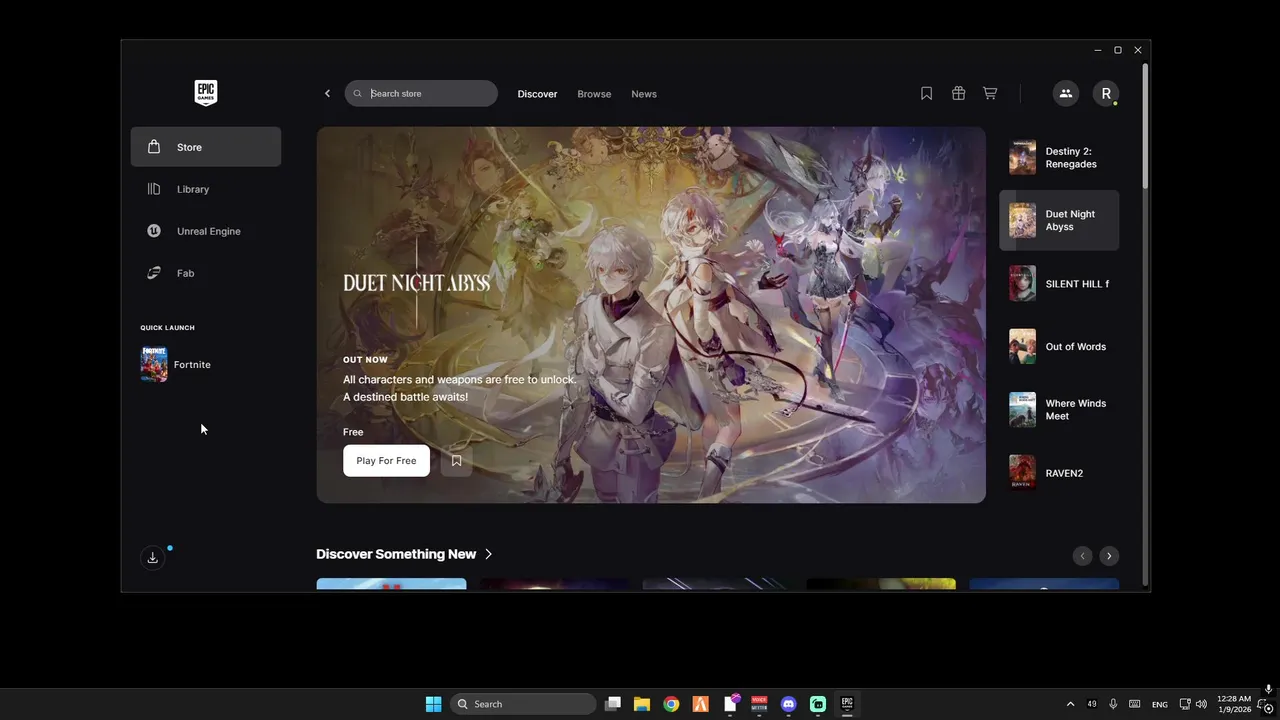Open the volume speaker tray icon
Image resolution: width=1280 pixels, height=720 pixels.
(x=1201, y=704)
